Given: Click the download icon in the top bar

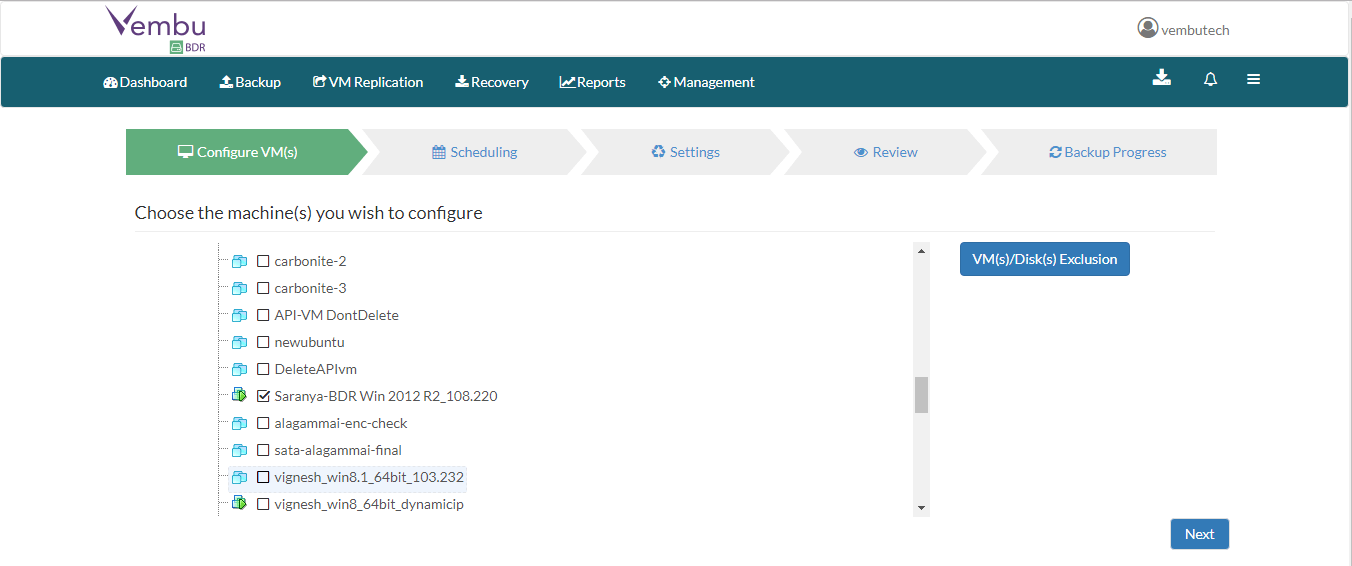Looking at the screenshot, I should coord(1161,78).
